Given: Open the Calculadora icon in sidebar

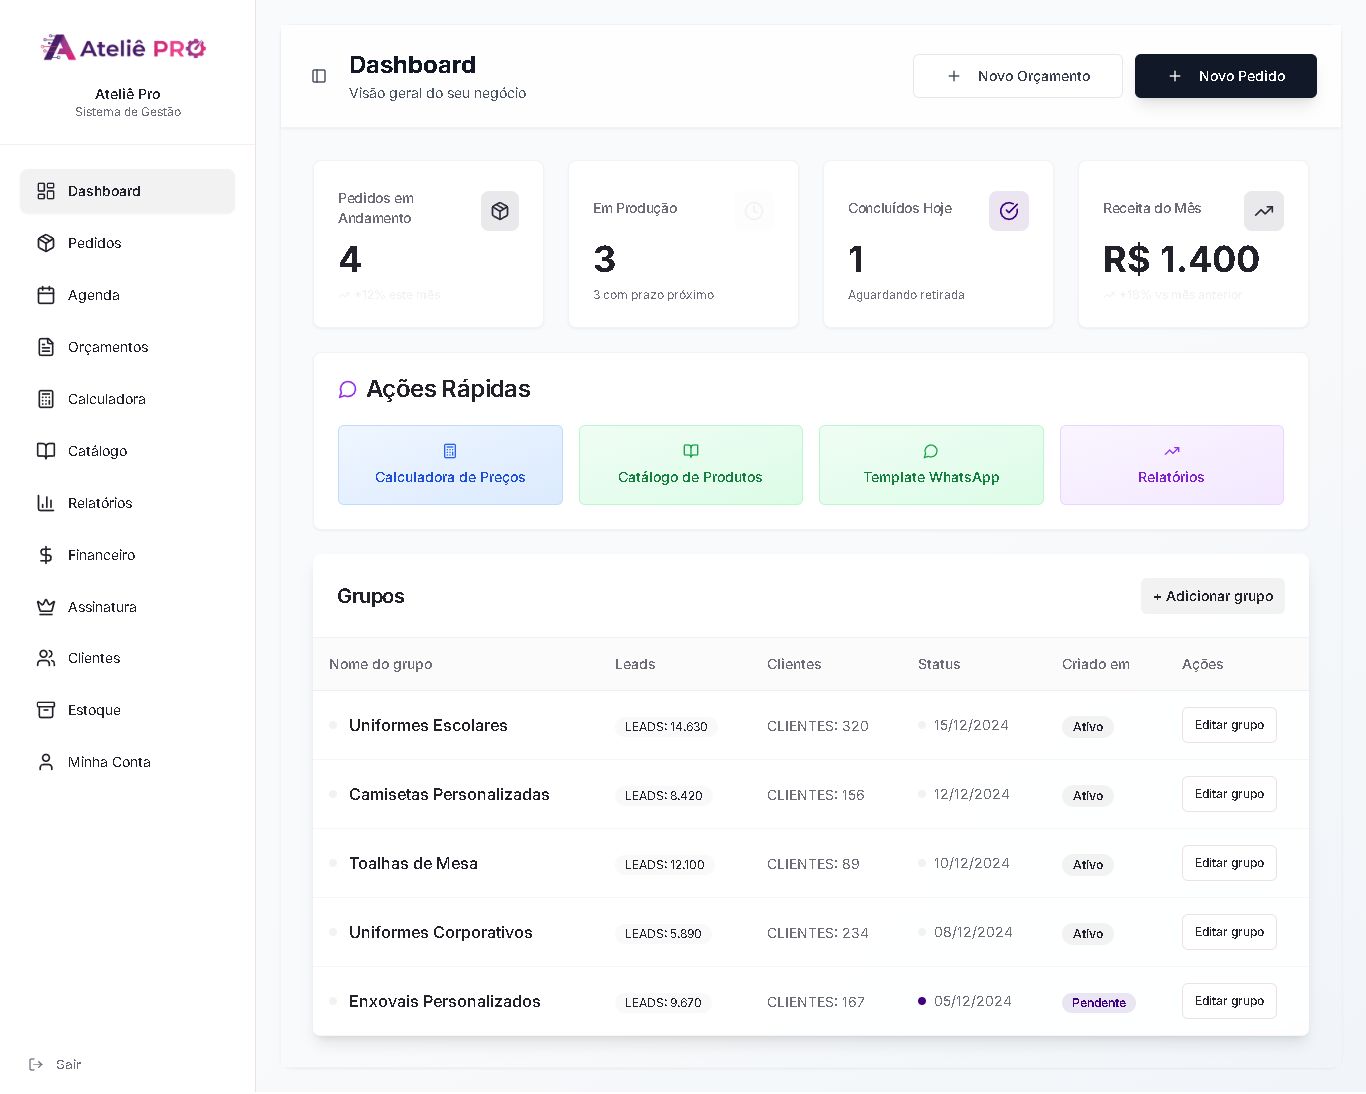Looking at the screenshot, I should coord(46,399).
